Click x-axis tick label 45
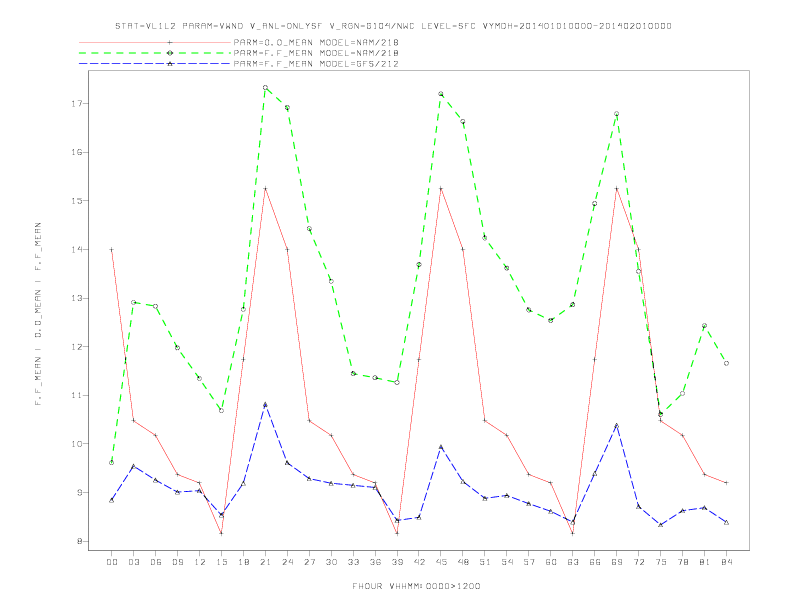Image resolution: width=792 pixels, height=612 pixels. [441, 562]
